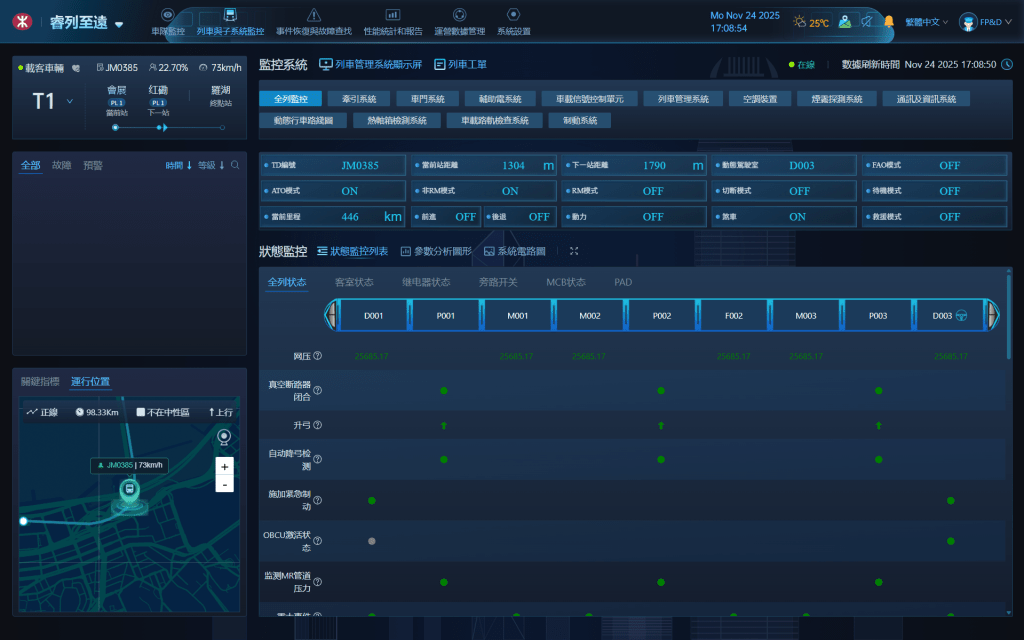This screenshot has width=1024, height=640.
Task: Open the 運營數據管理 module icon
Action: [x=459, y=13]
